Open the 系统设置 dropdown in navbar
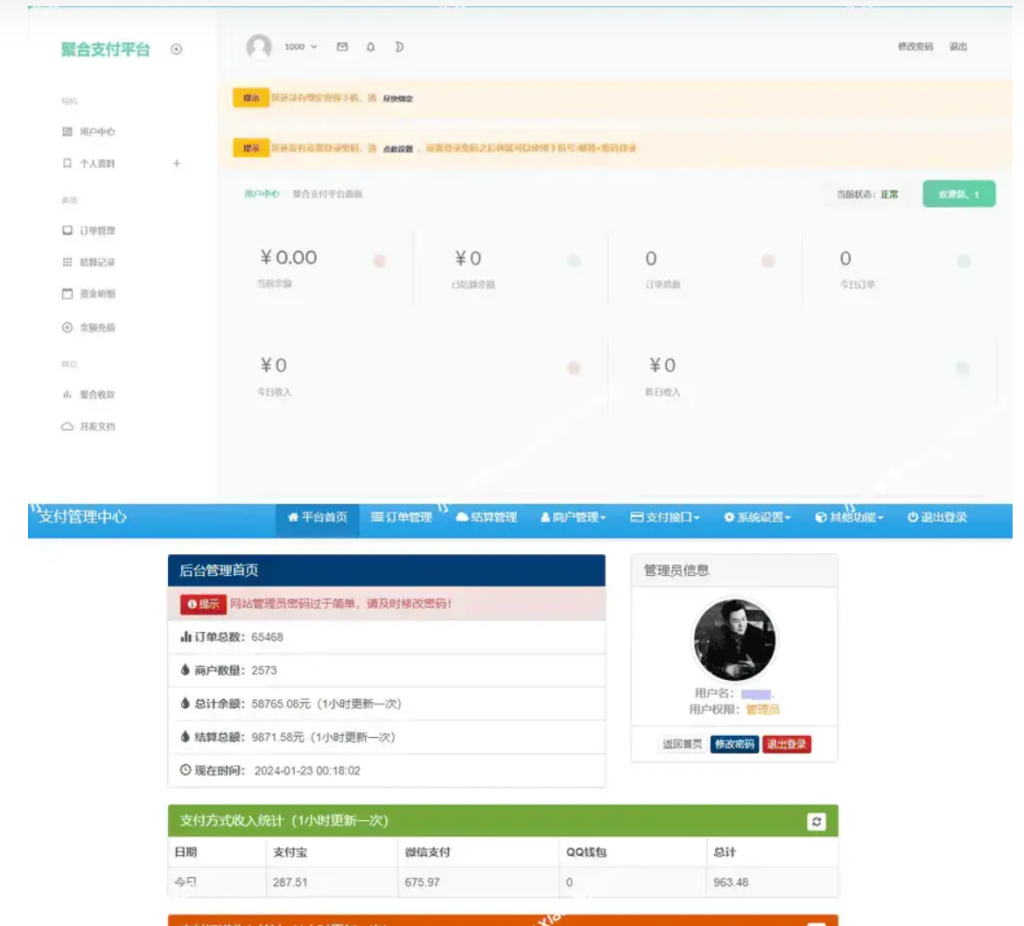The image size is (1024, 926). (757, 517)
